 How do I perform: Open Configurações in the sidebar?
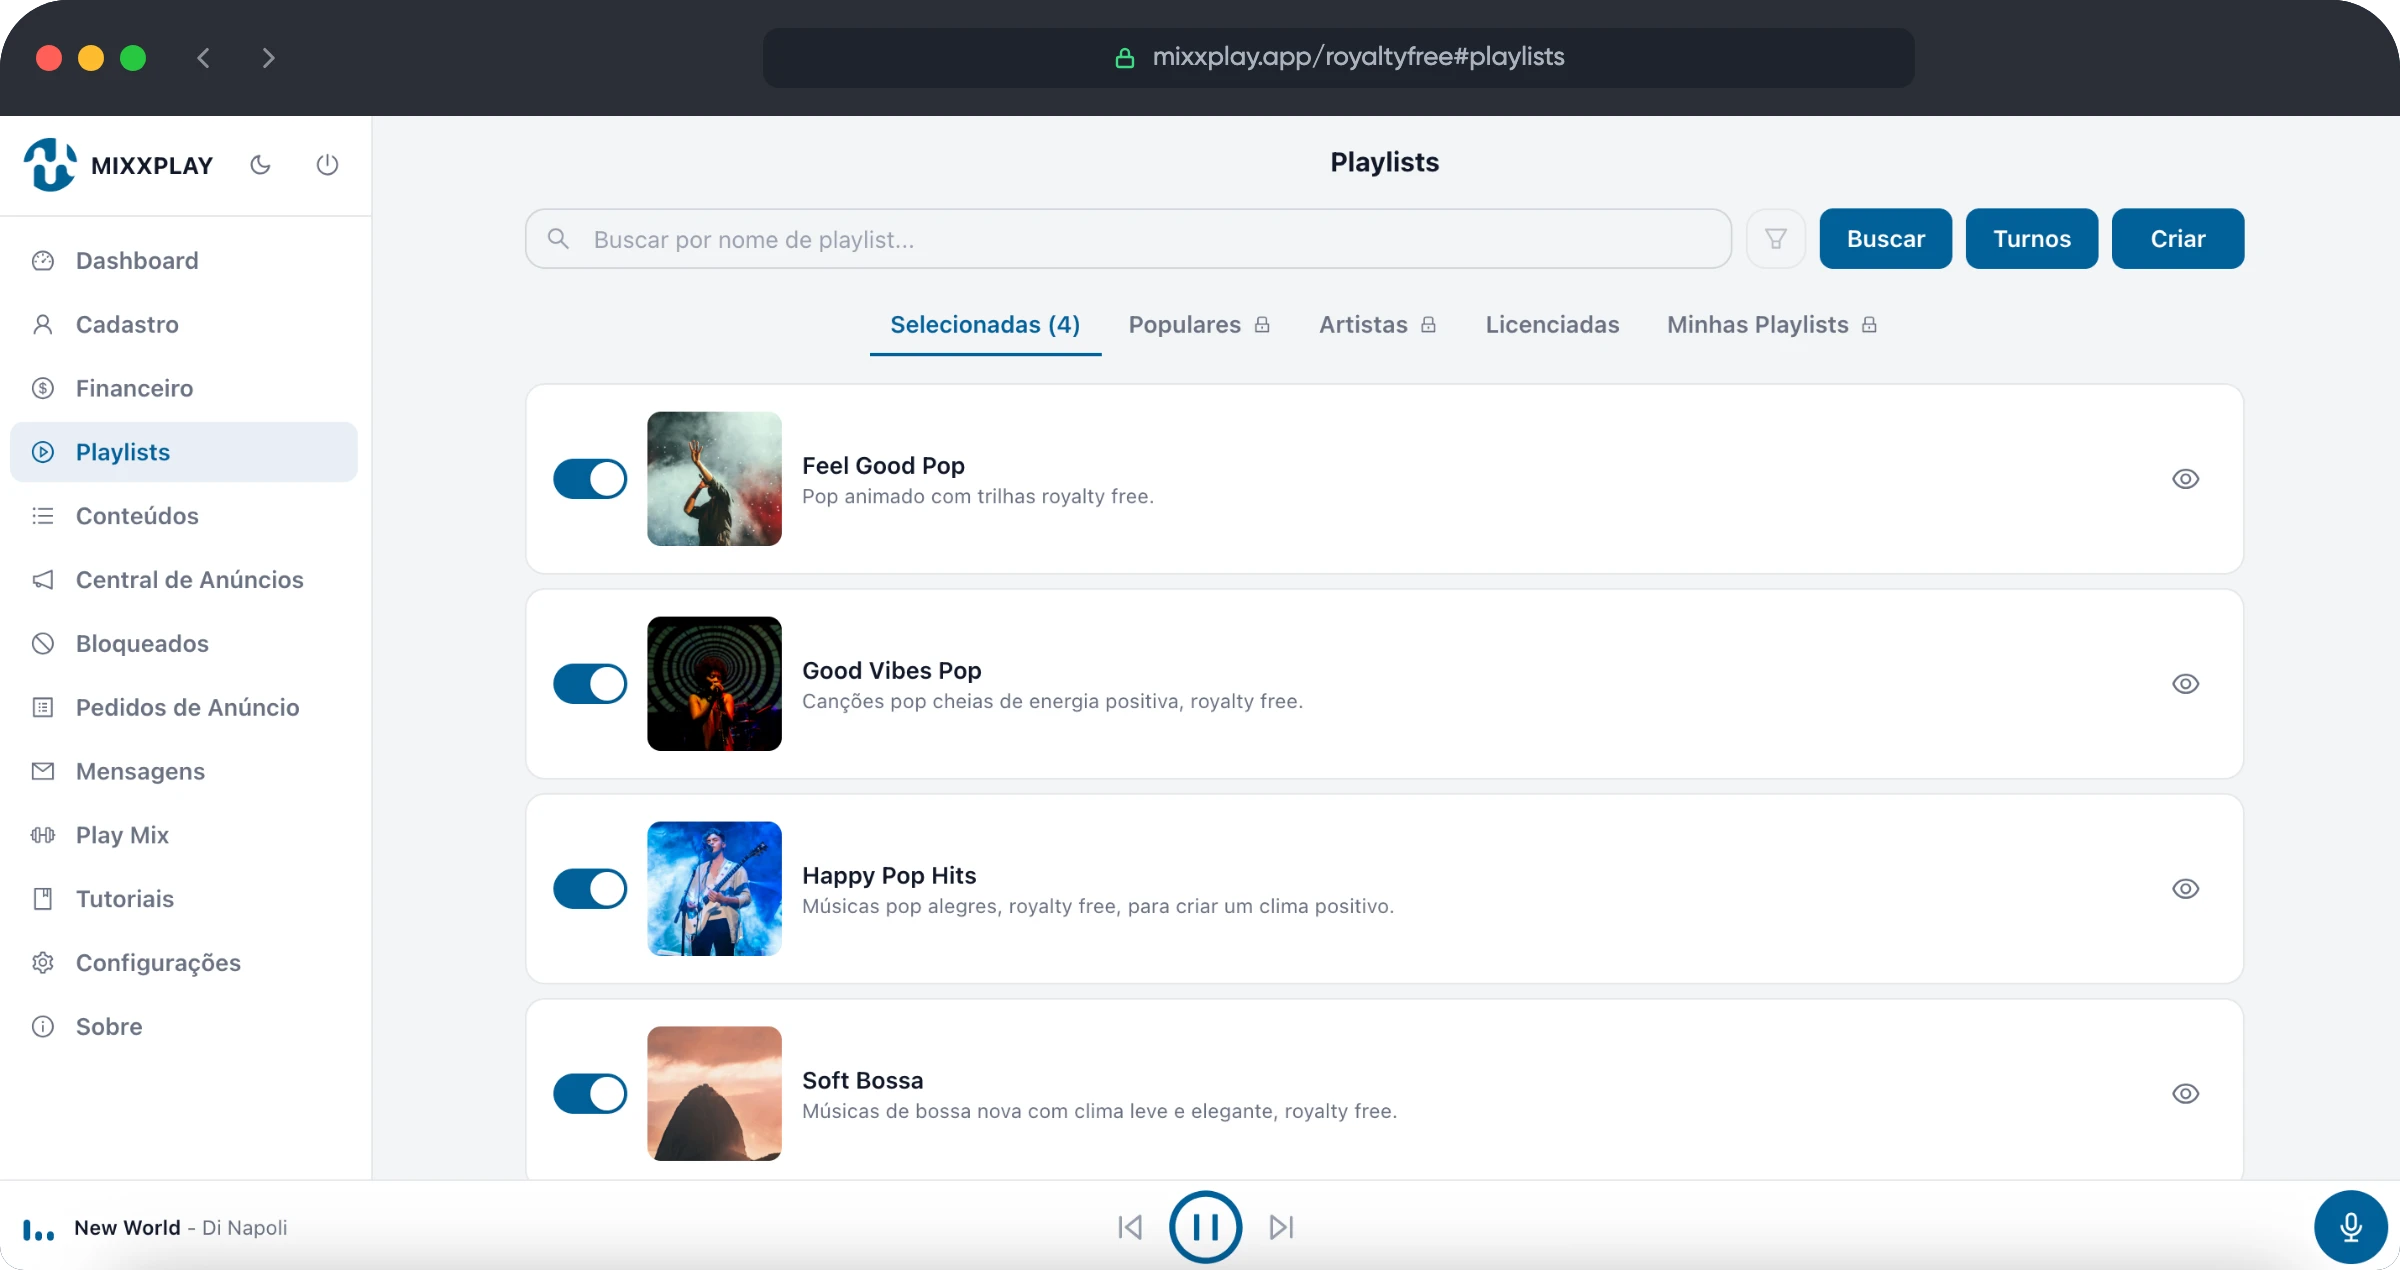click(184, 963)
